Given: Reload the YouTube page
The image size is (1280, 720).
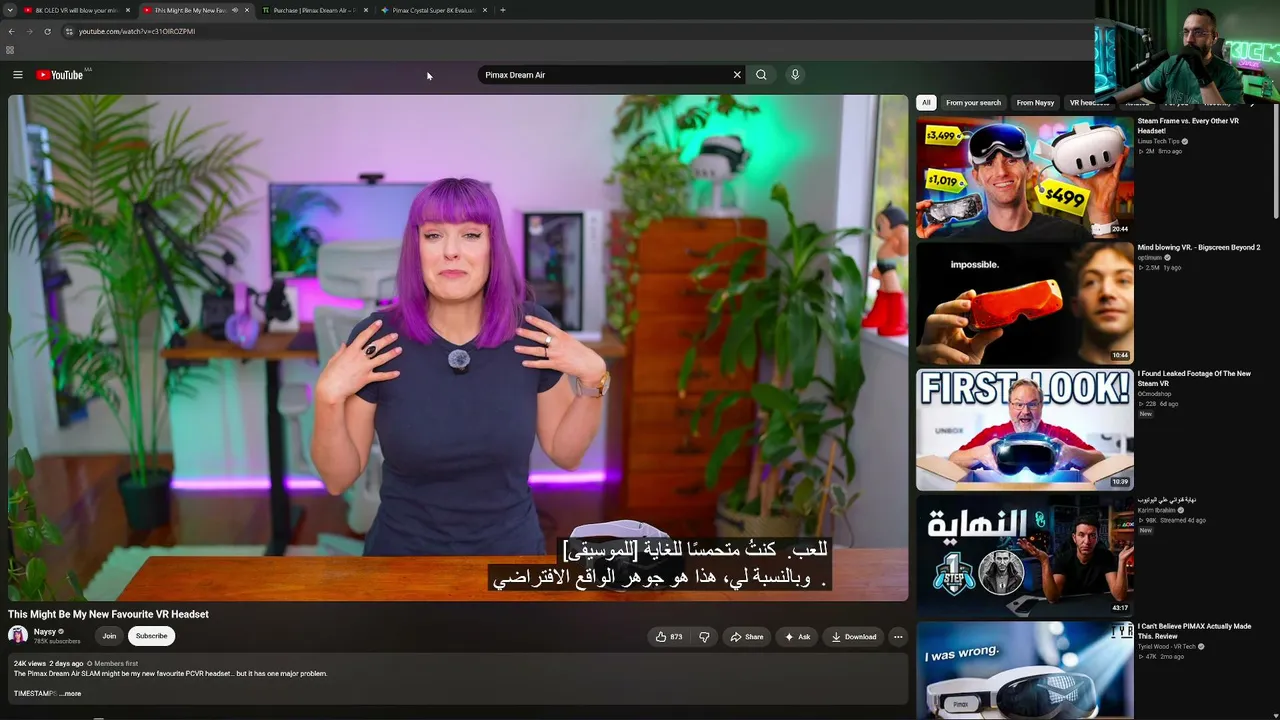Looking at the screenshot, I should coord(47,31).
